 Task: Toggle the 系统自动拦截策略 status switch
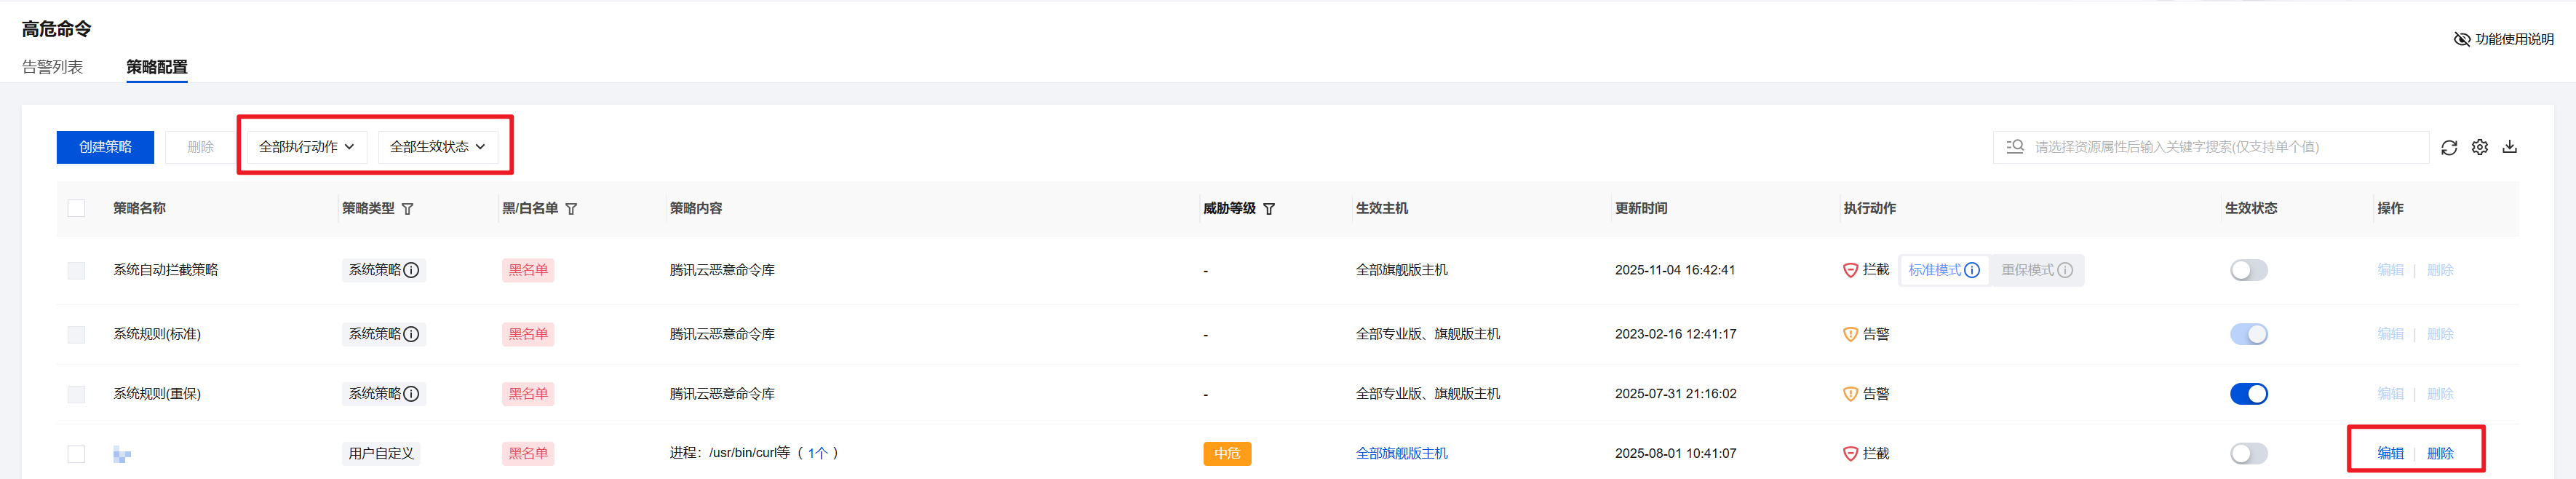coord(2248,270)
